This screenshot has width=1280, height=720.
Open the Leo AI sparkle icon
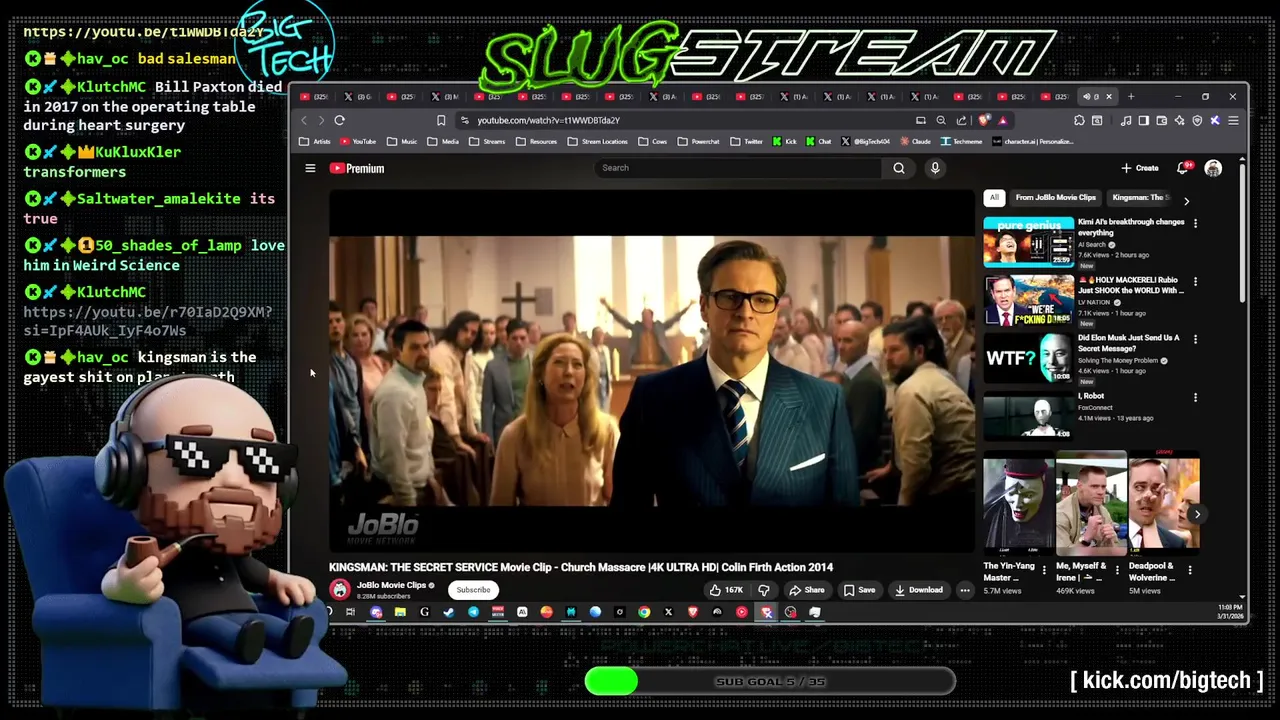tap(1180, 120)
